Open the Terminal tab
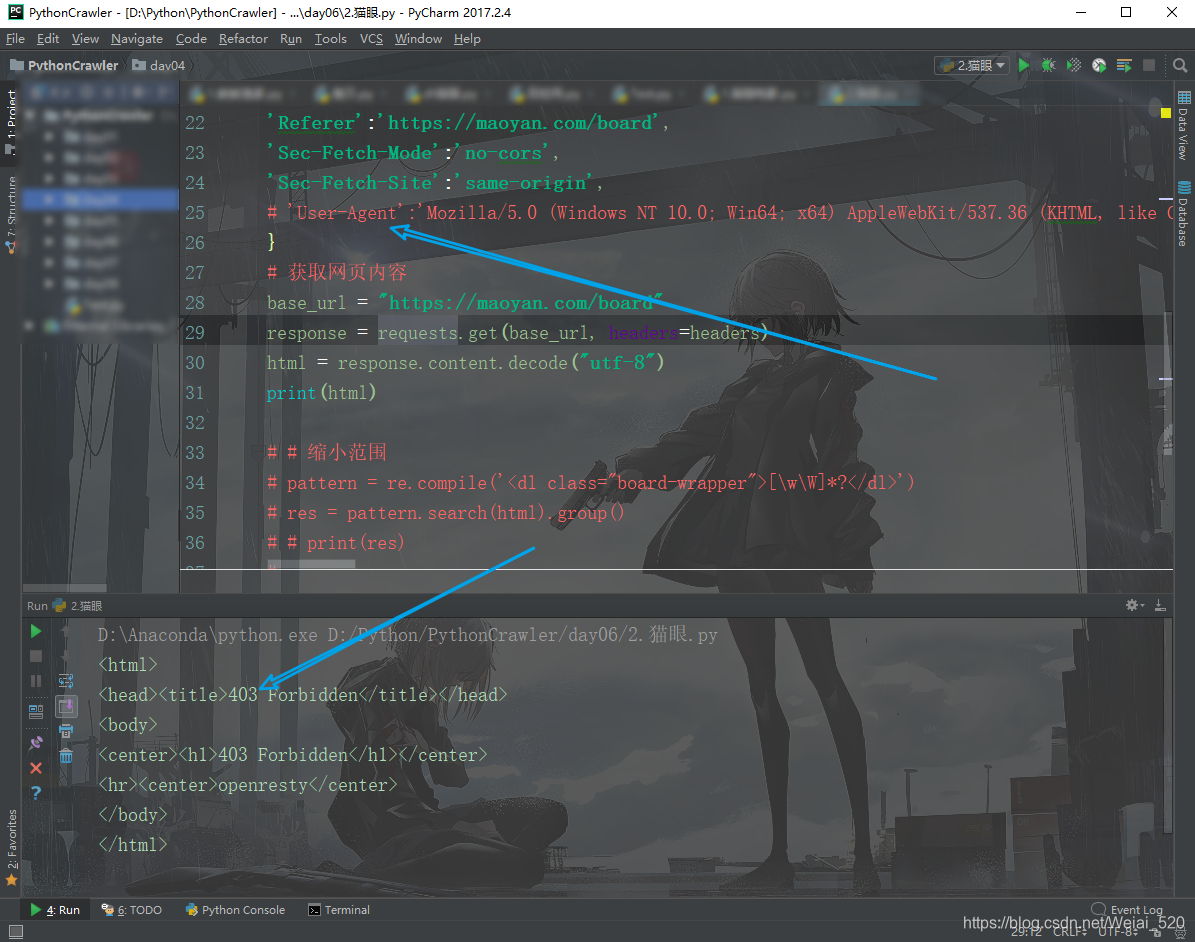This screenshot has width=1195, height=942. pos(339,909)
